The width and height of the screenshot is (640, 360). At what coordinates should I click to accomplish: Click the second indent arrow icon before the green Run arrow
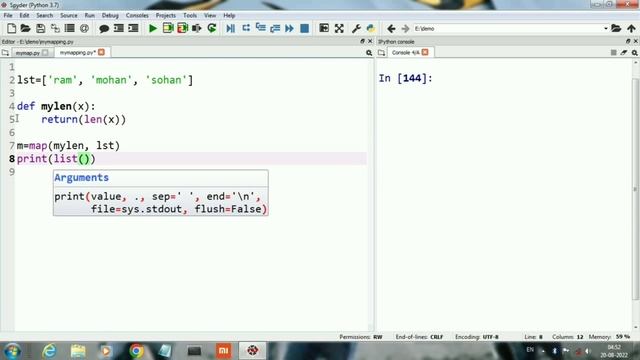point(133,28)
